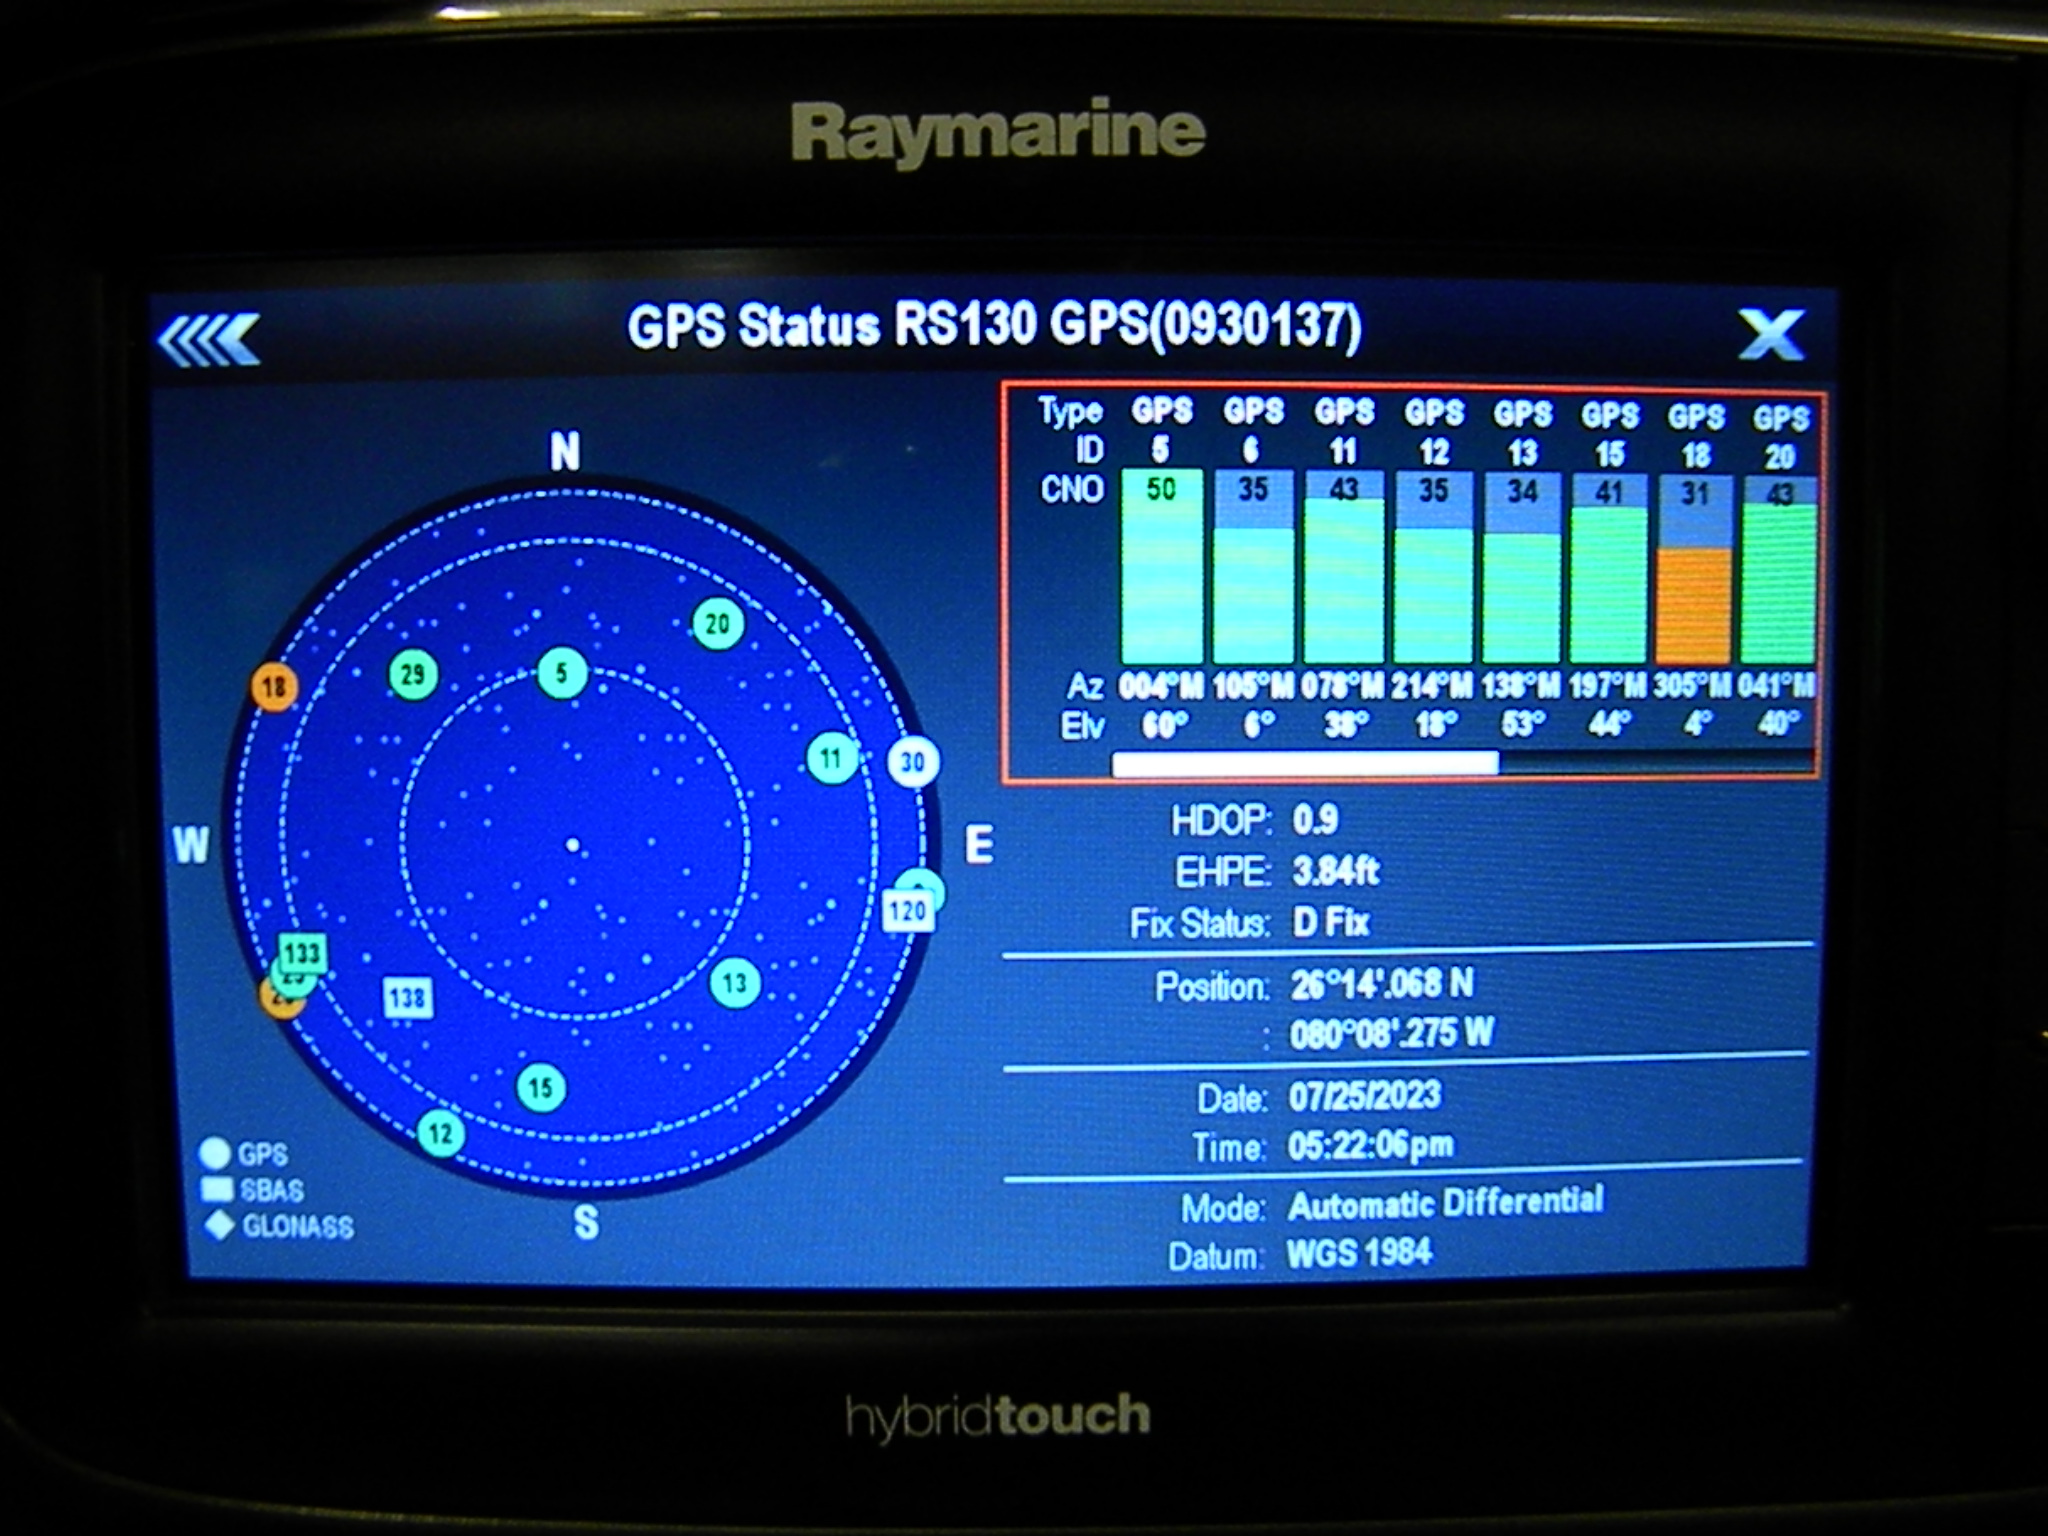
Task: Tap the GPS 12 signal bar
Action: [x=1433, y=567]
